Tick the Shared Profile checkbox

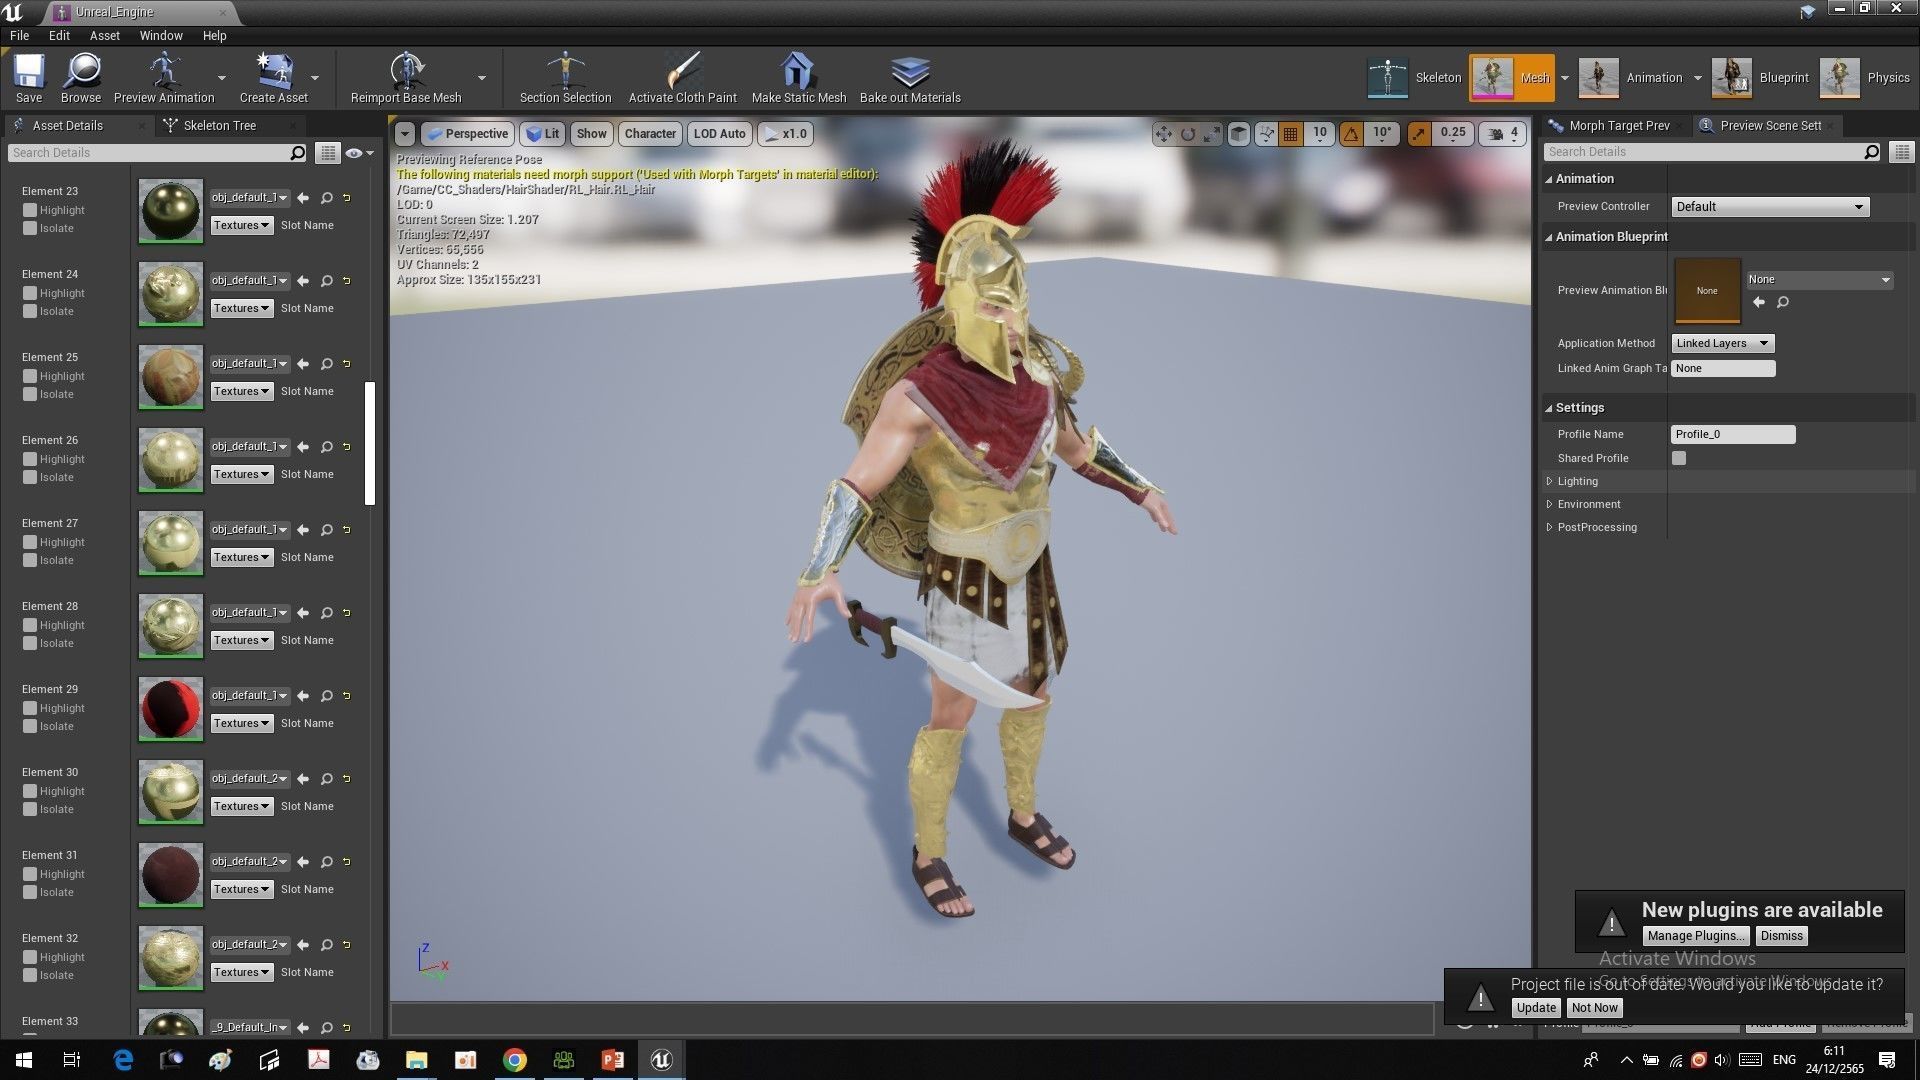coord(1679,458)
